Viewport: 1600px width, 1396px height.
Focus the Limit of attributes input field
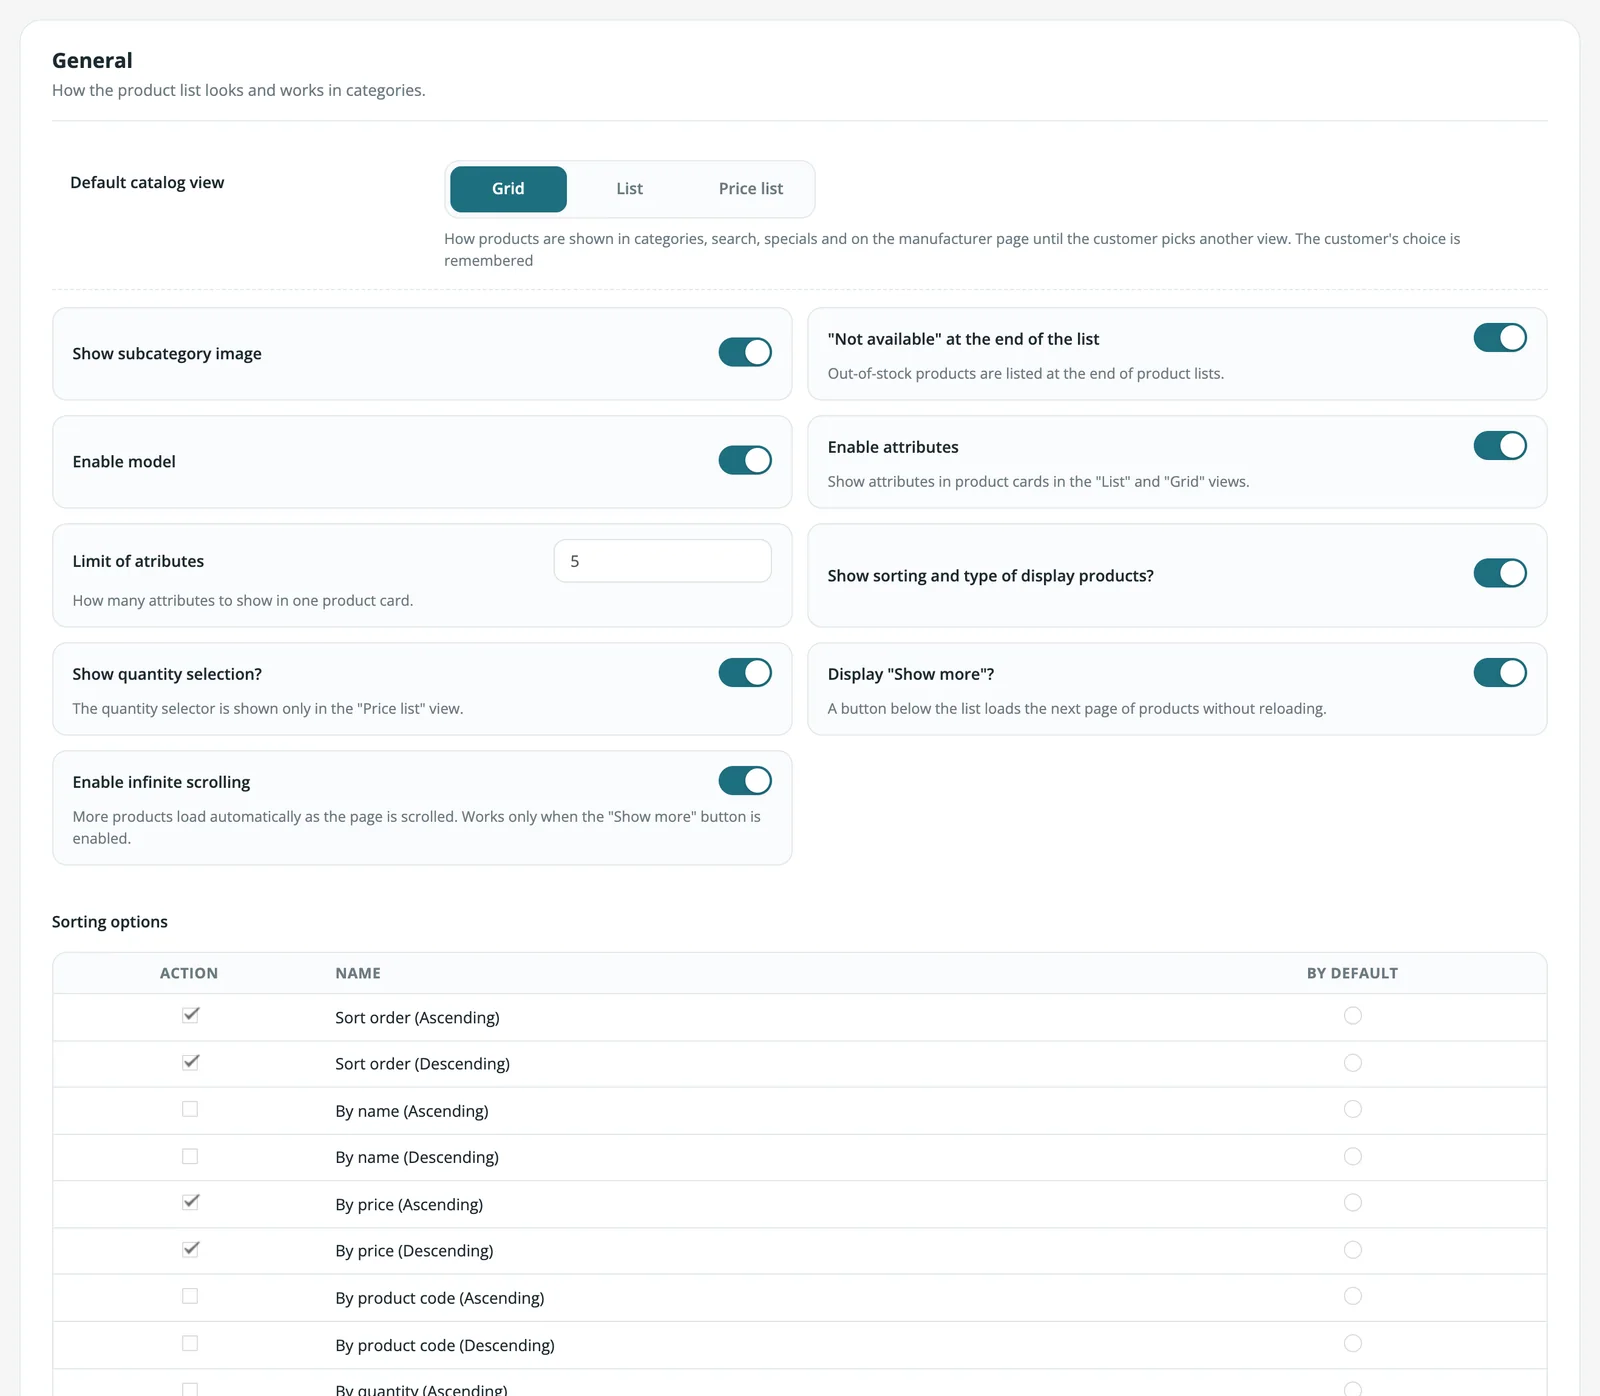pos(662,561)
